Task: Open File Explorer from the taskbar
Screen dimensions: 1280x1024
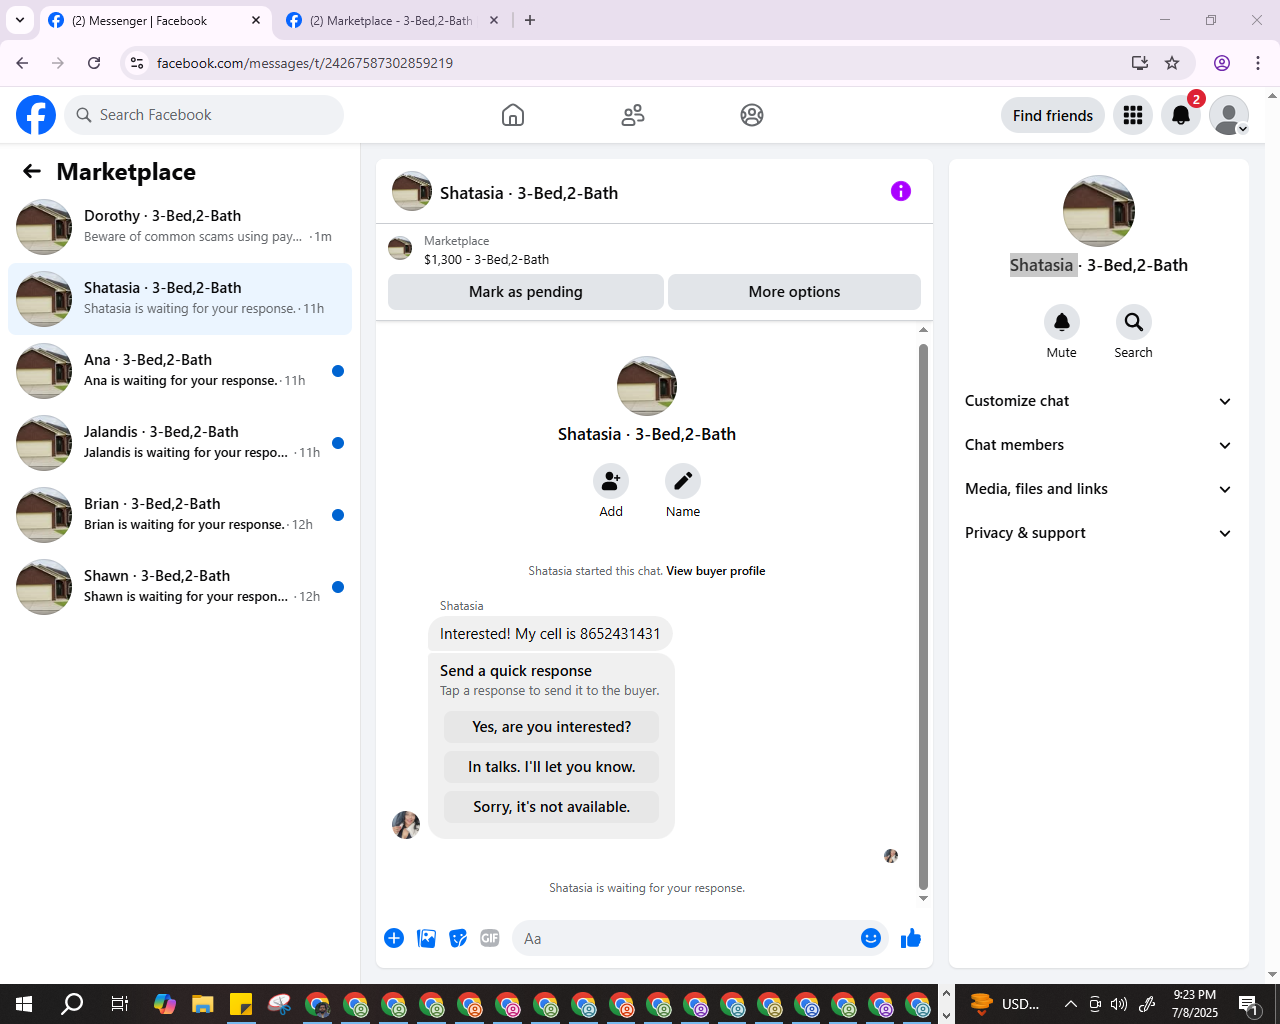Action: 203,1004
